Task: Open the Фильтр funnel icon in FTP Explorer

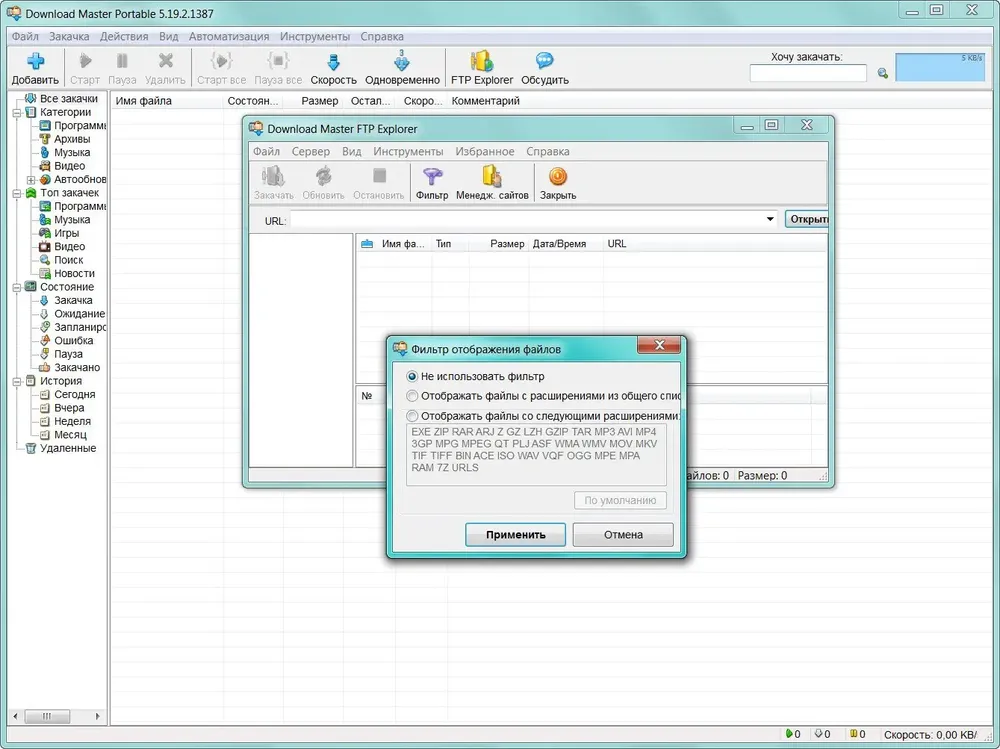Action: pos(432,176)
